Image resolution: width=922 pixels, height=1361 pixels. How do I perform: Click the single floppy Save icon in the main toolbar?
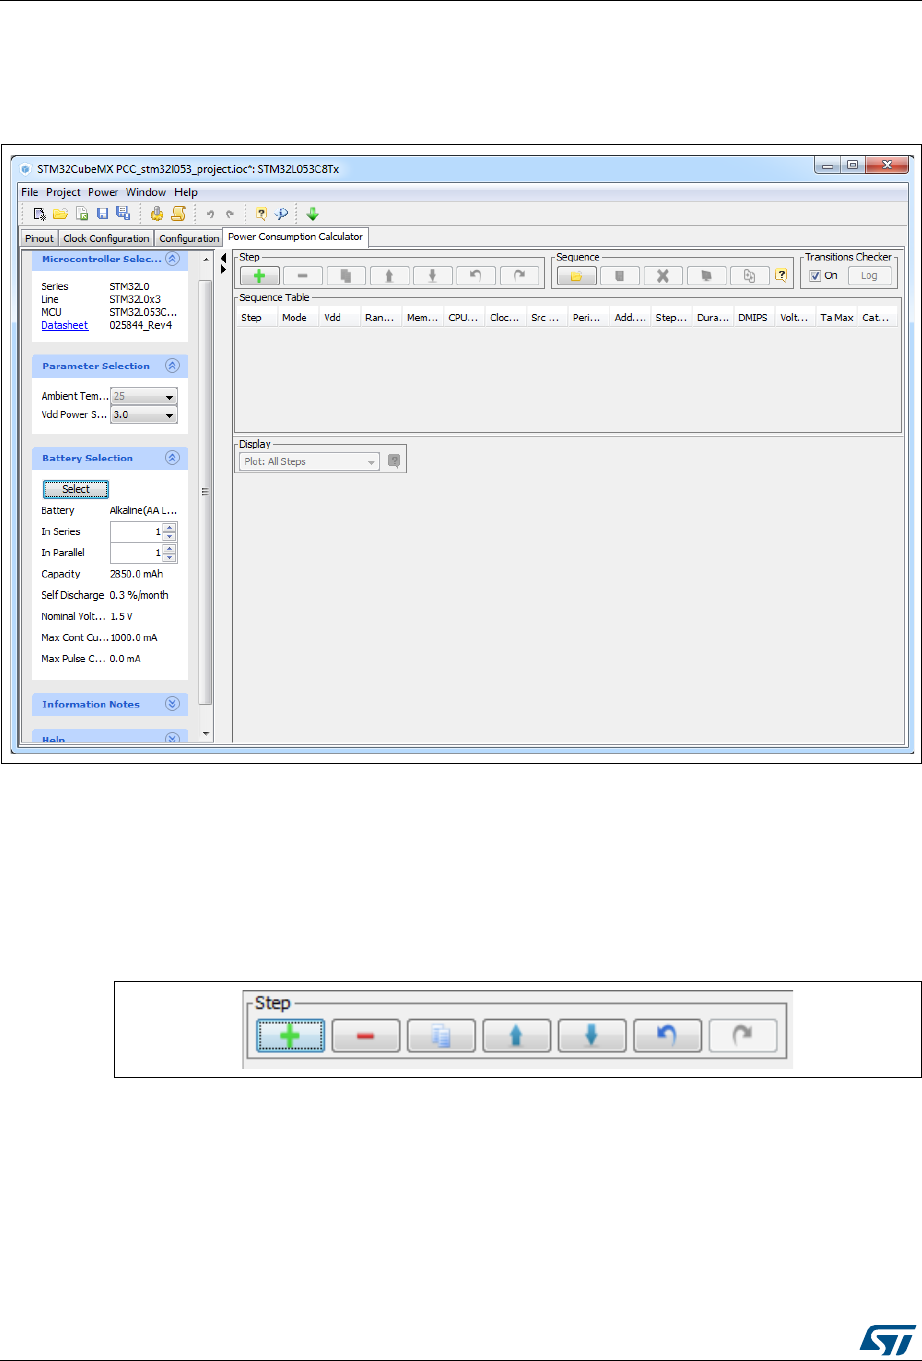[x=102, y=213]
